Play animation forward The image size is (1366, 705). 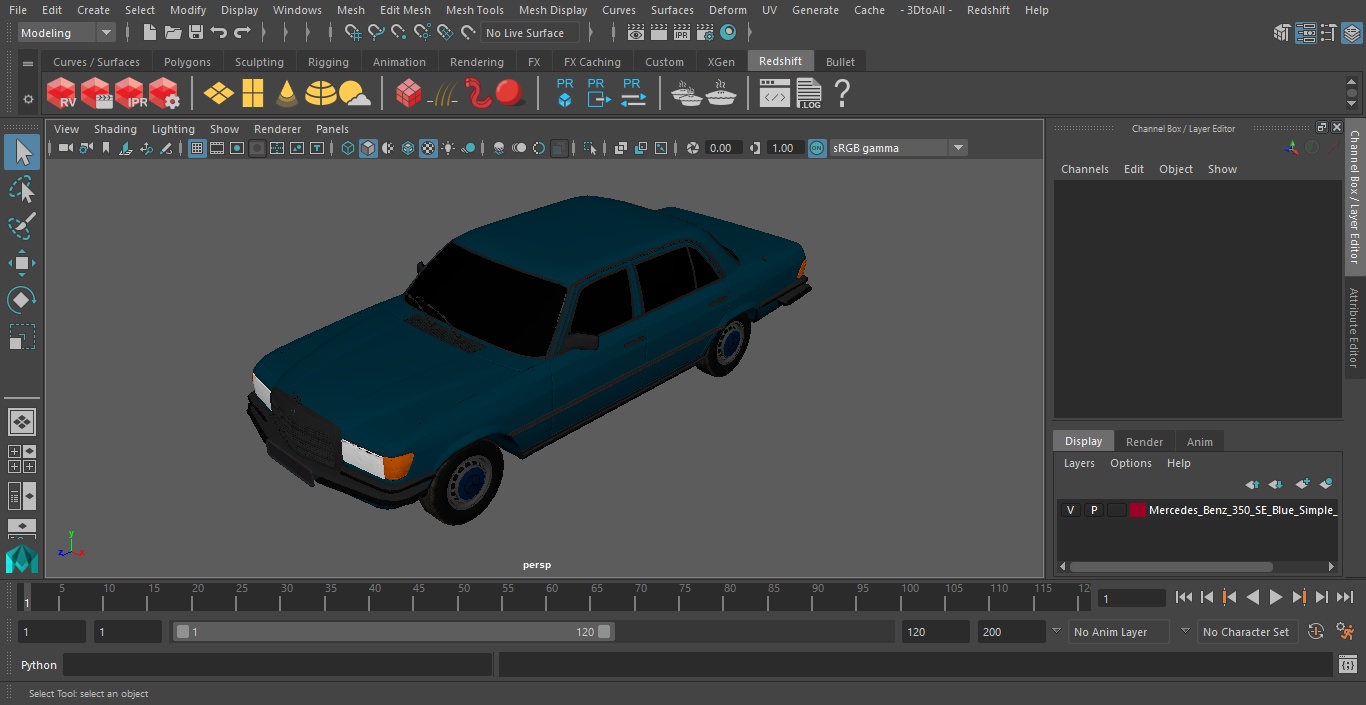[1275, 597]
